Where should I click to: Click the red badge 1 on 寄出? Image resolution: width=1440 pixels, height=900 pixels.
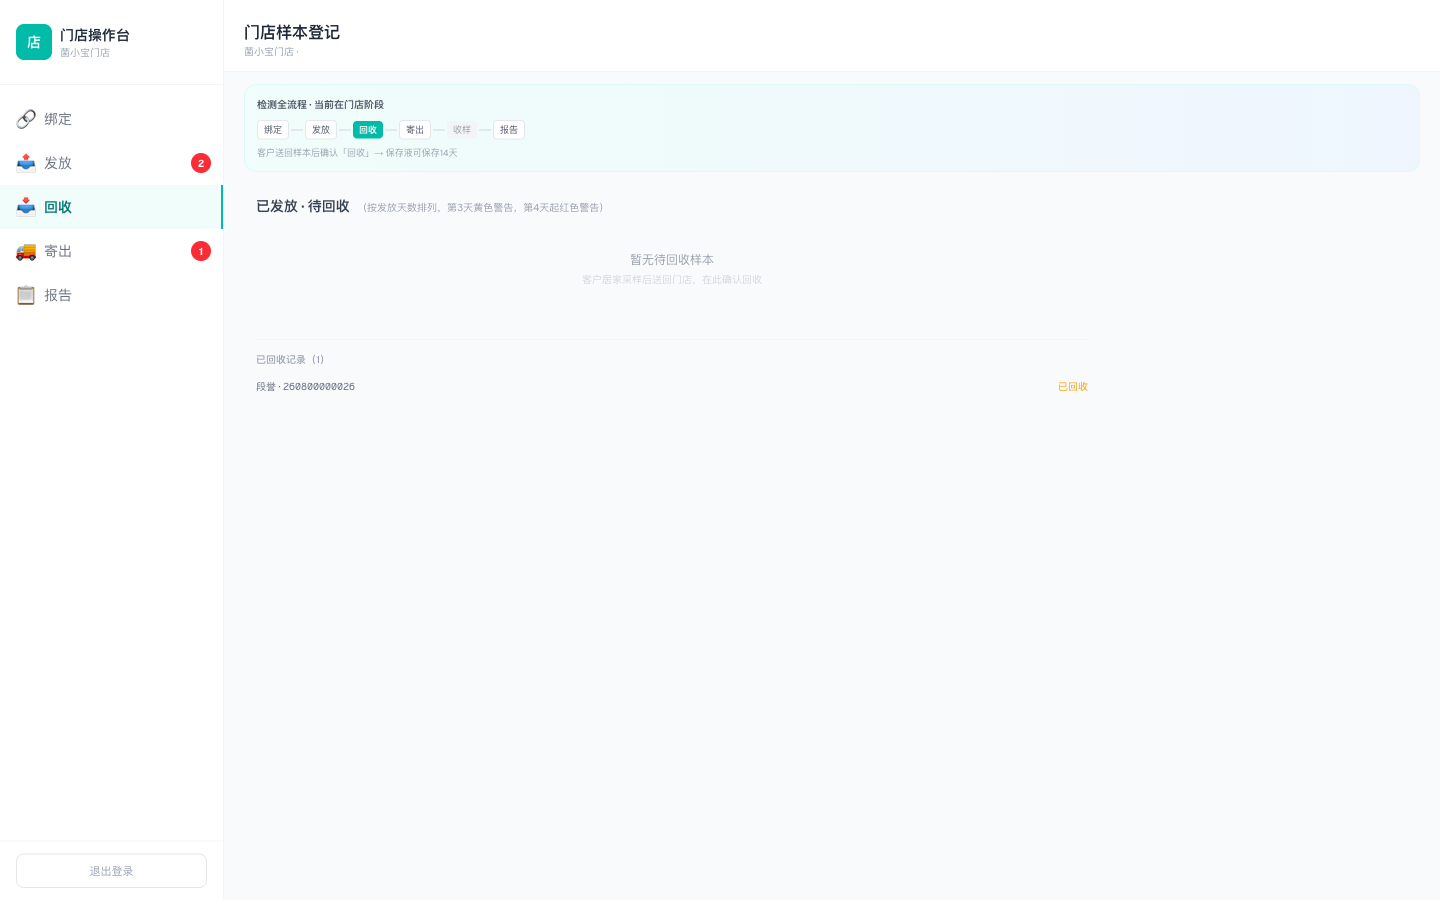[x=201, y=251]
